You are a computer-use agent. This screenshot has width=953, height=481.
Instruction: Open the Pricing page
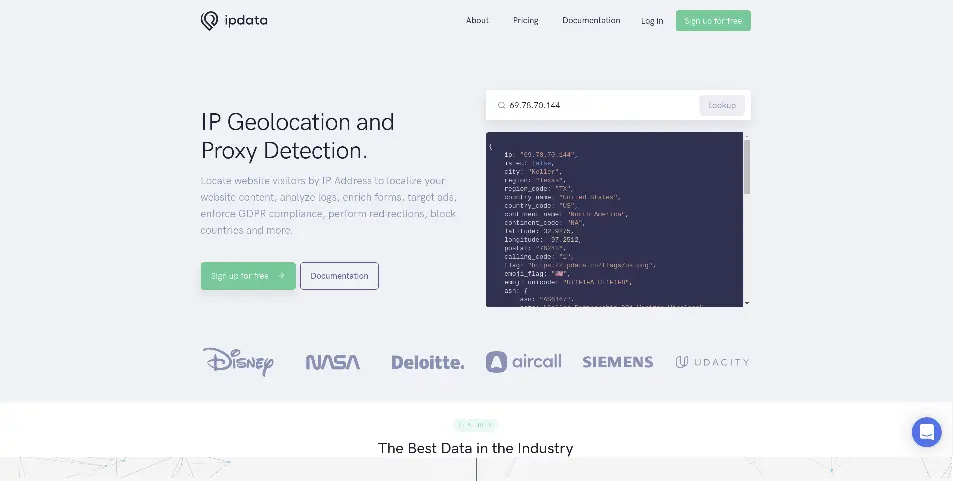coord(526,21)
